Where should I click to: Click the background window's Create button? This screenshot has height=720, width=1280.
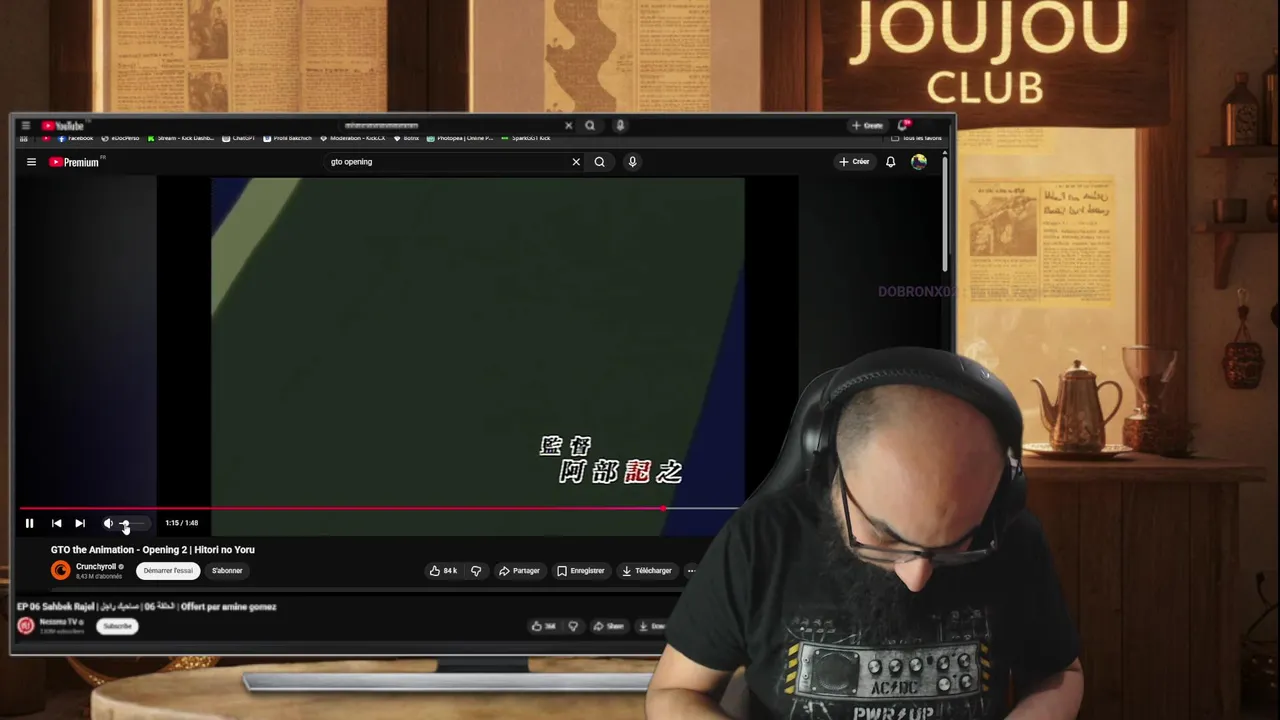[868, 126]
